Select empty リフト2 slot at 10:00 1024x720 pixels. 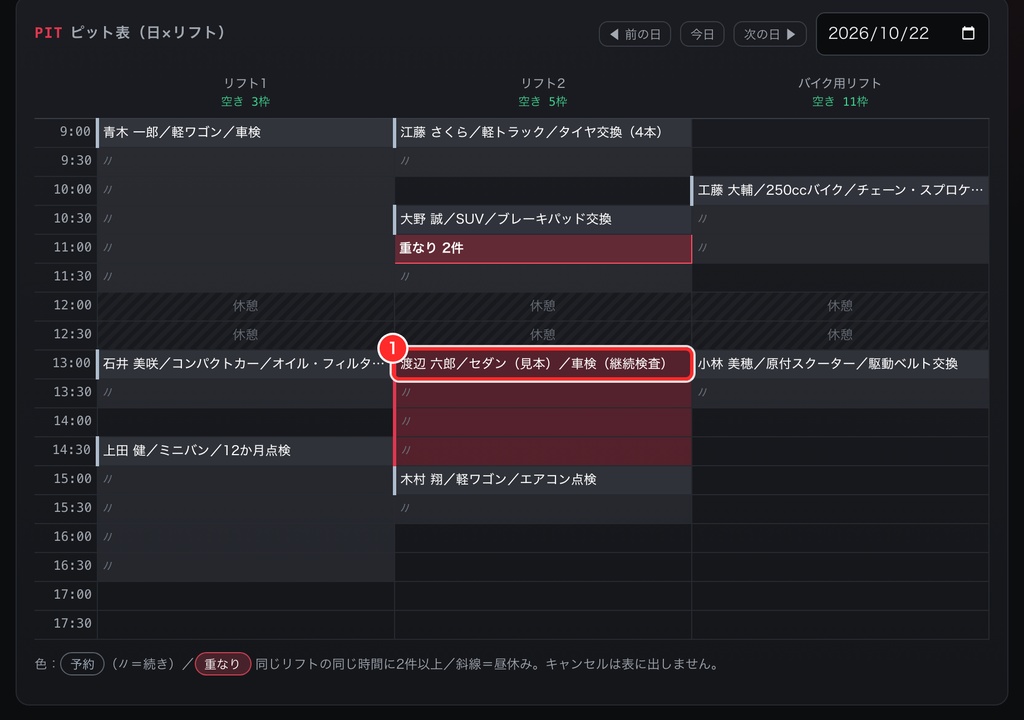pos(543,191)
